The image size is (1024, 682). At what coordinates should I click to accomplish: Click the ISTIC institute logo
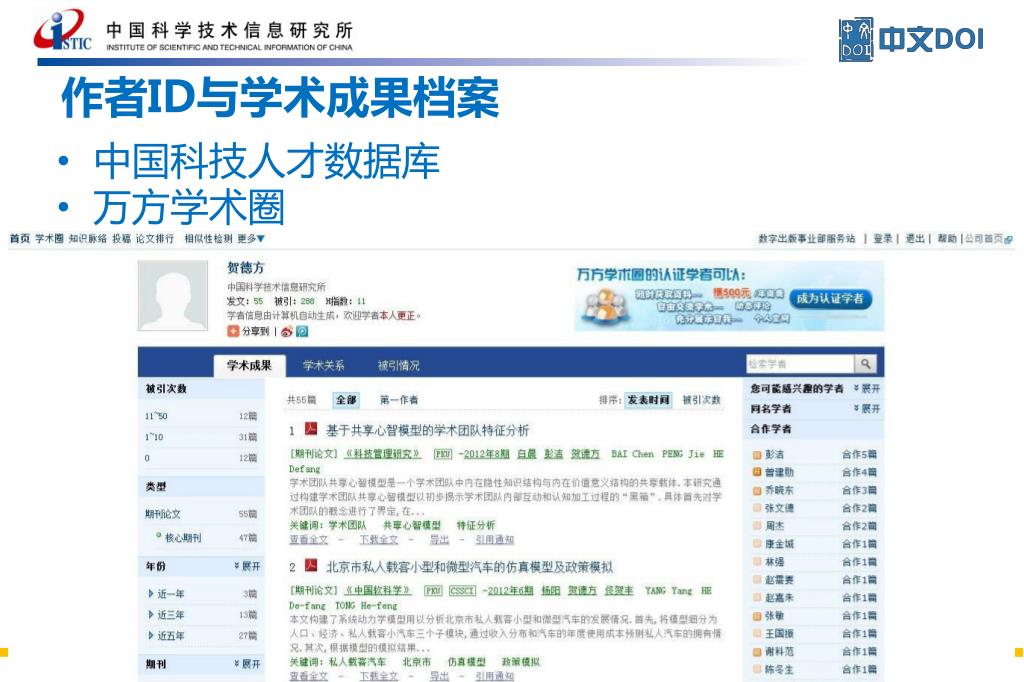63,31
